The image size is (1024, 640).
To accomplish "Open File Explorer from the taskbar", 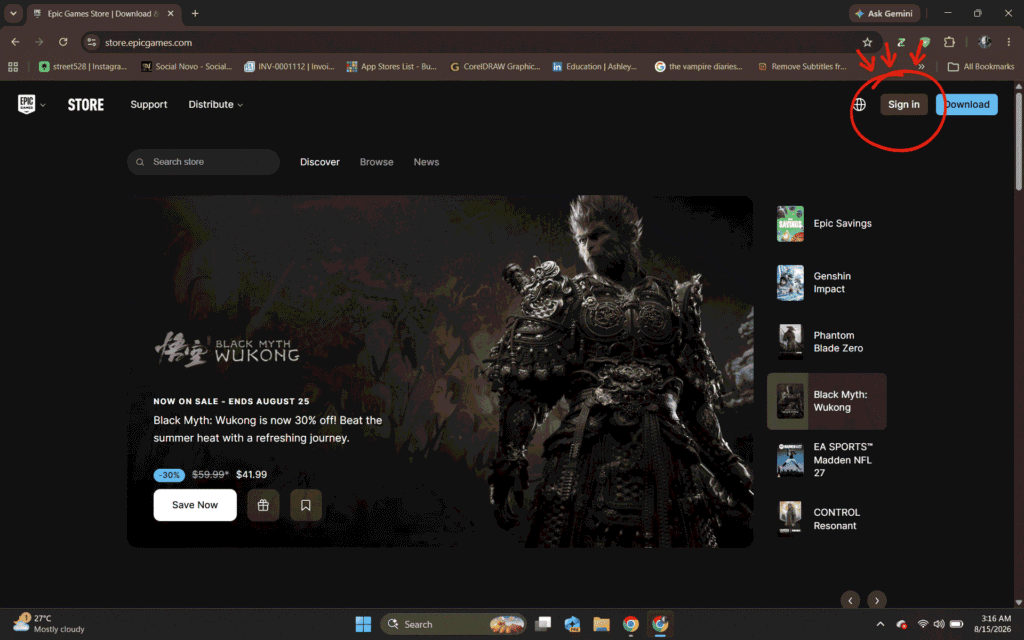I will pos(601,624).
